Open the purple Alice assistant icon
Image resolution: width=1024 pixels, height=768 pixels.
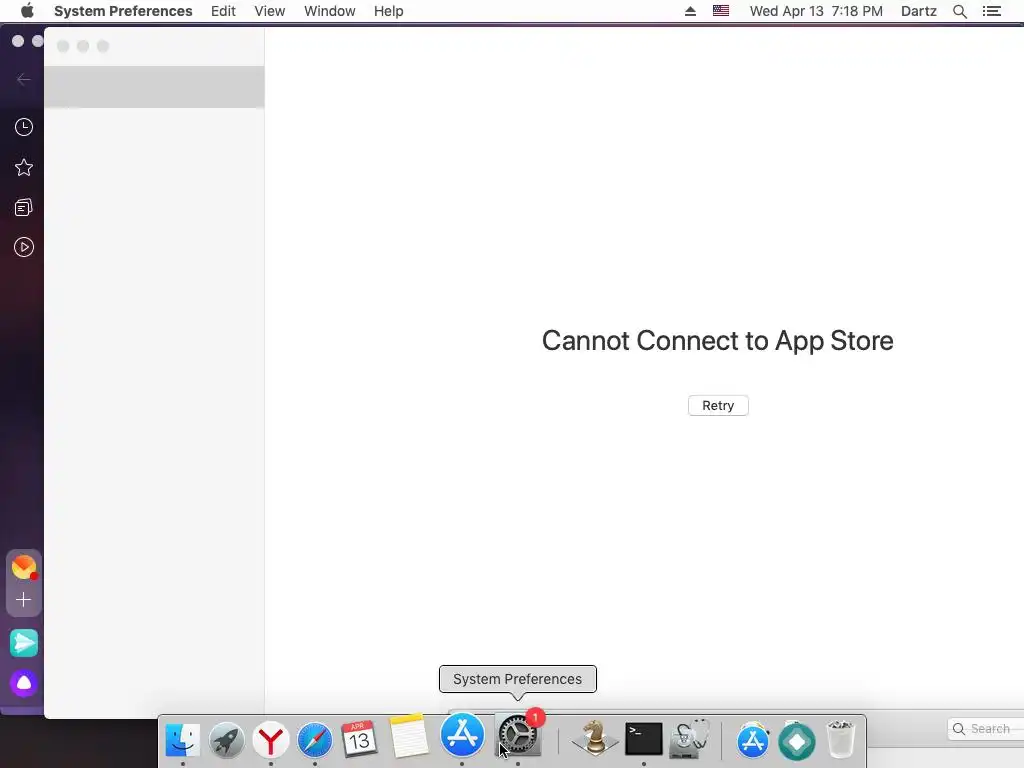click(24, 683)
